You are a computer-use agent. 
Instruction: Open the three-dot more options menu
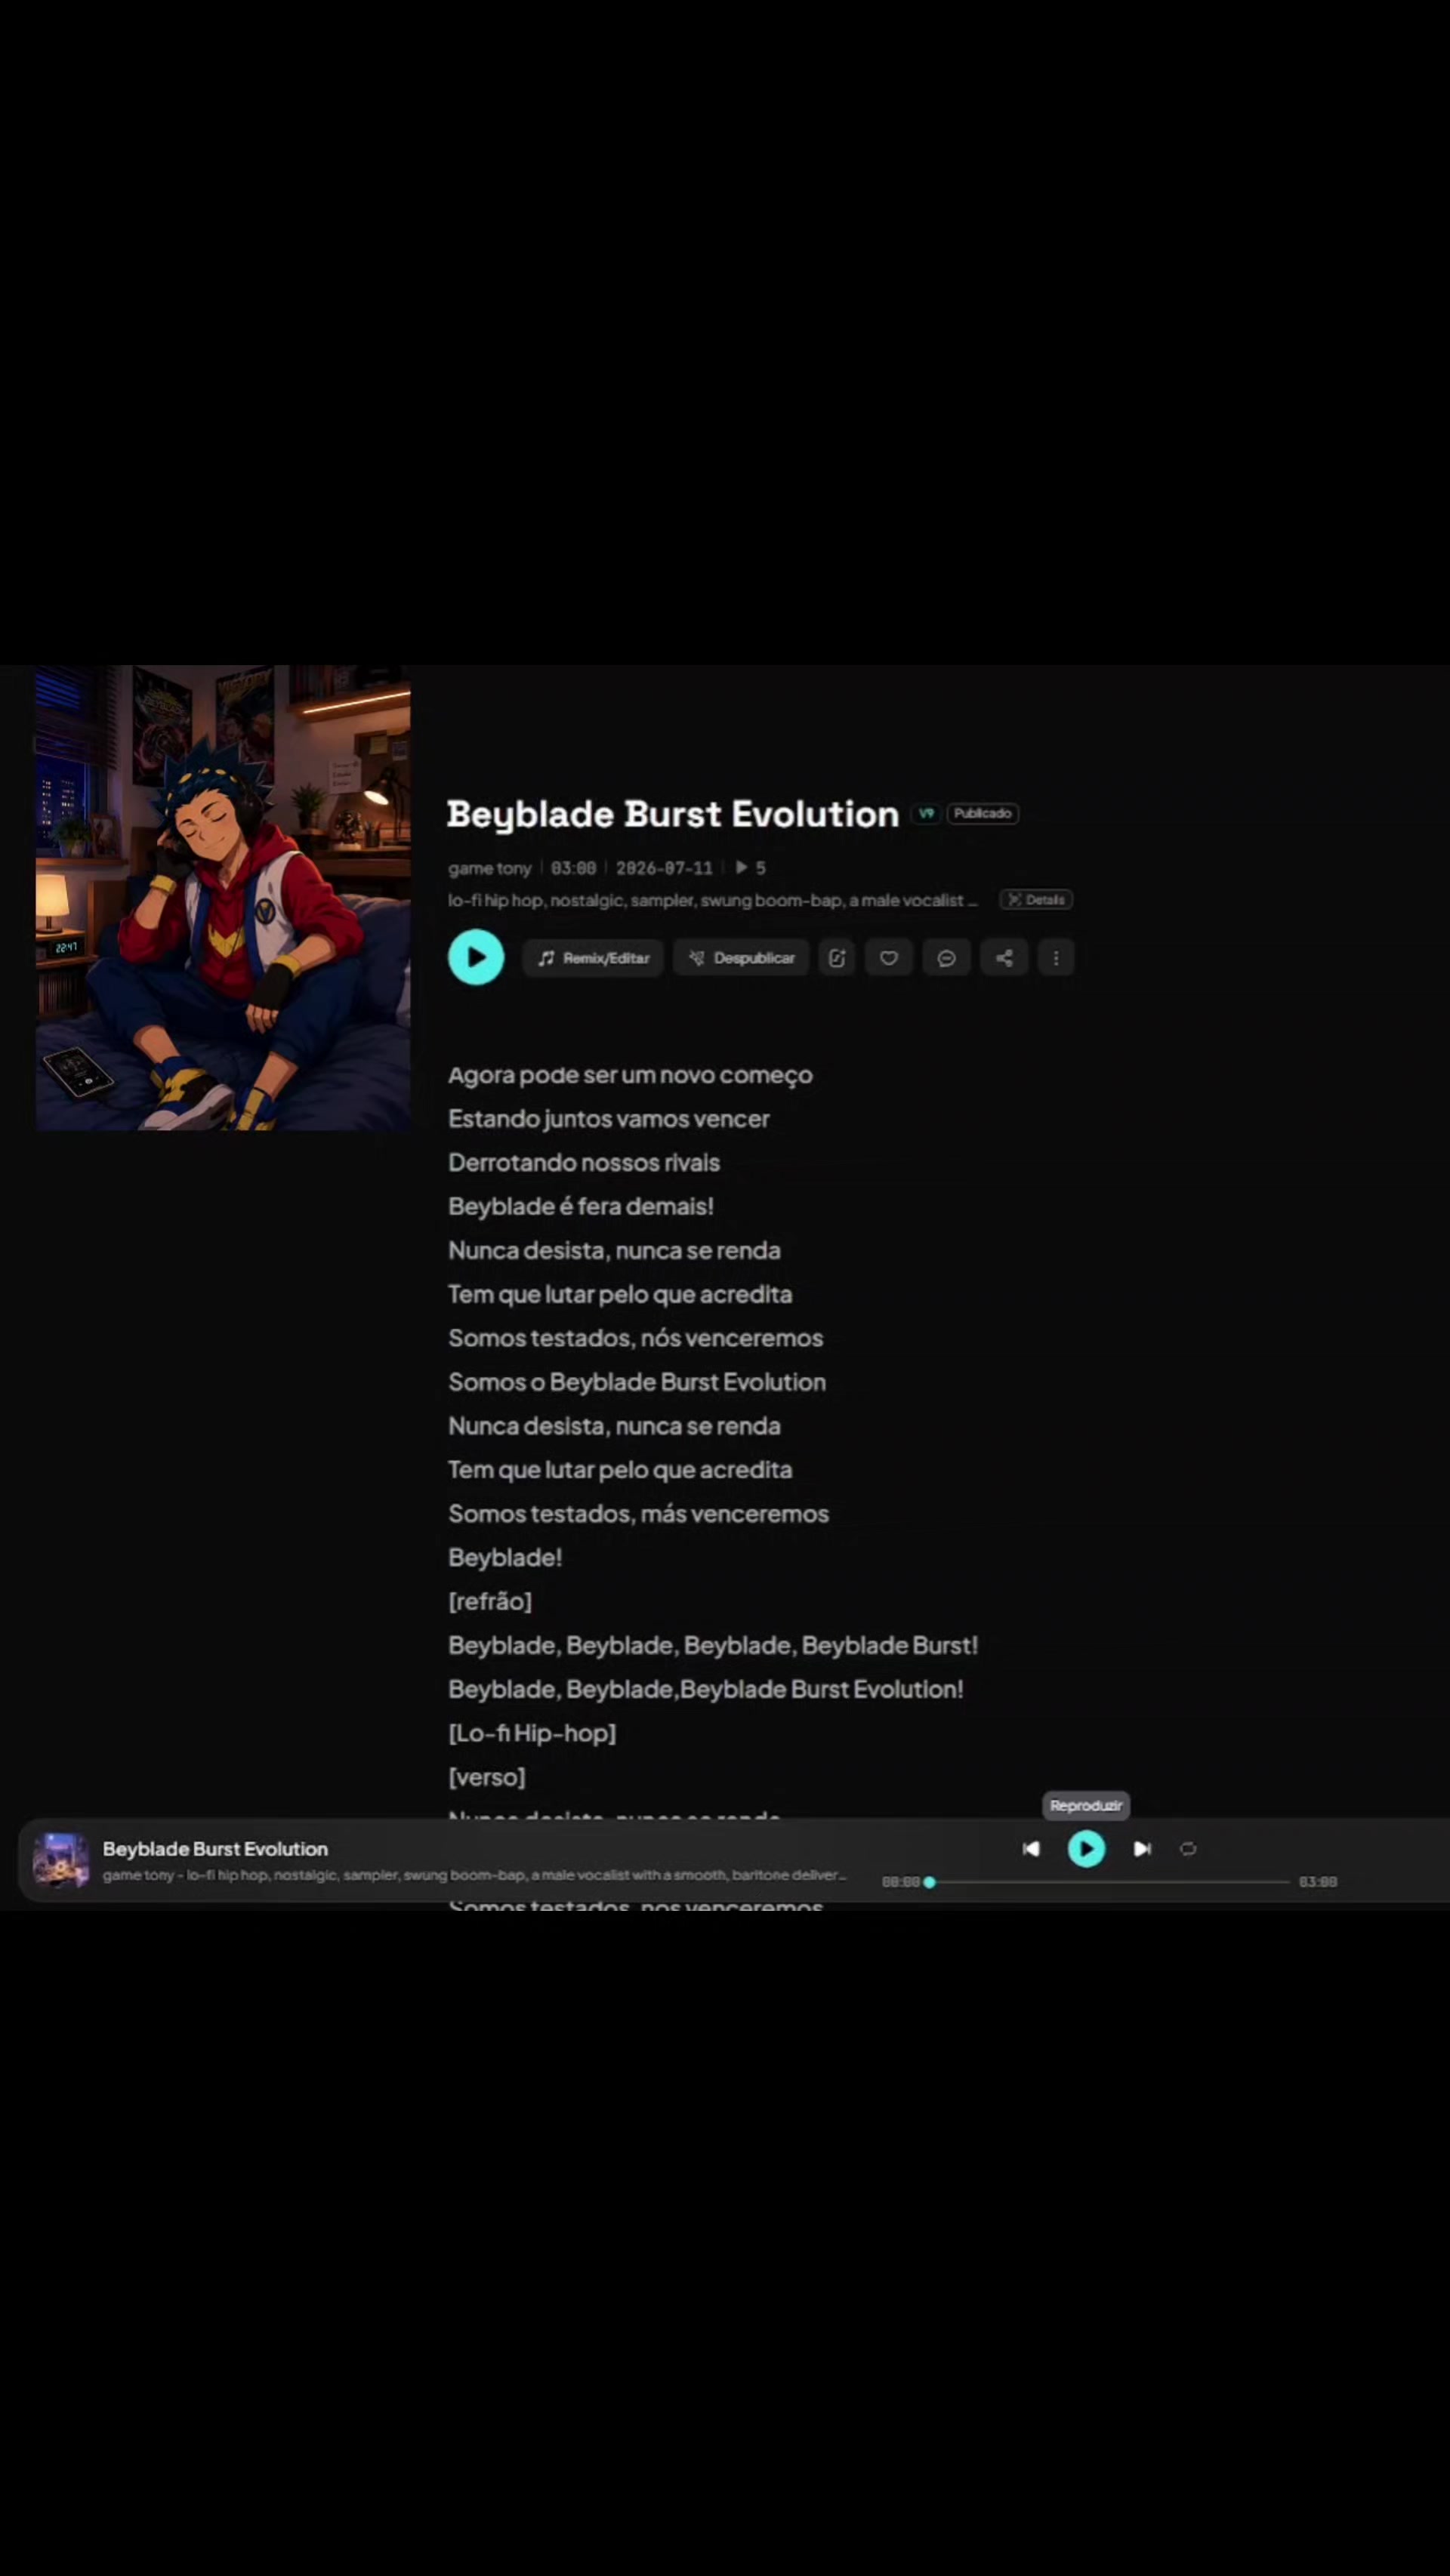[1056, 958]
